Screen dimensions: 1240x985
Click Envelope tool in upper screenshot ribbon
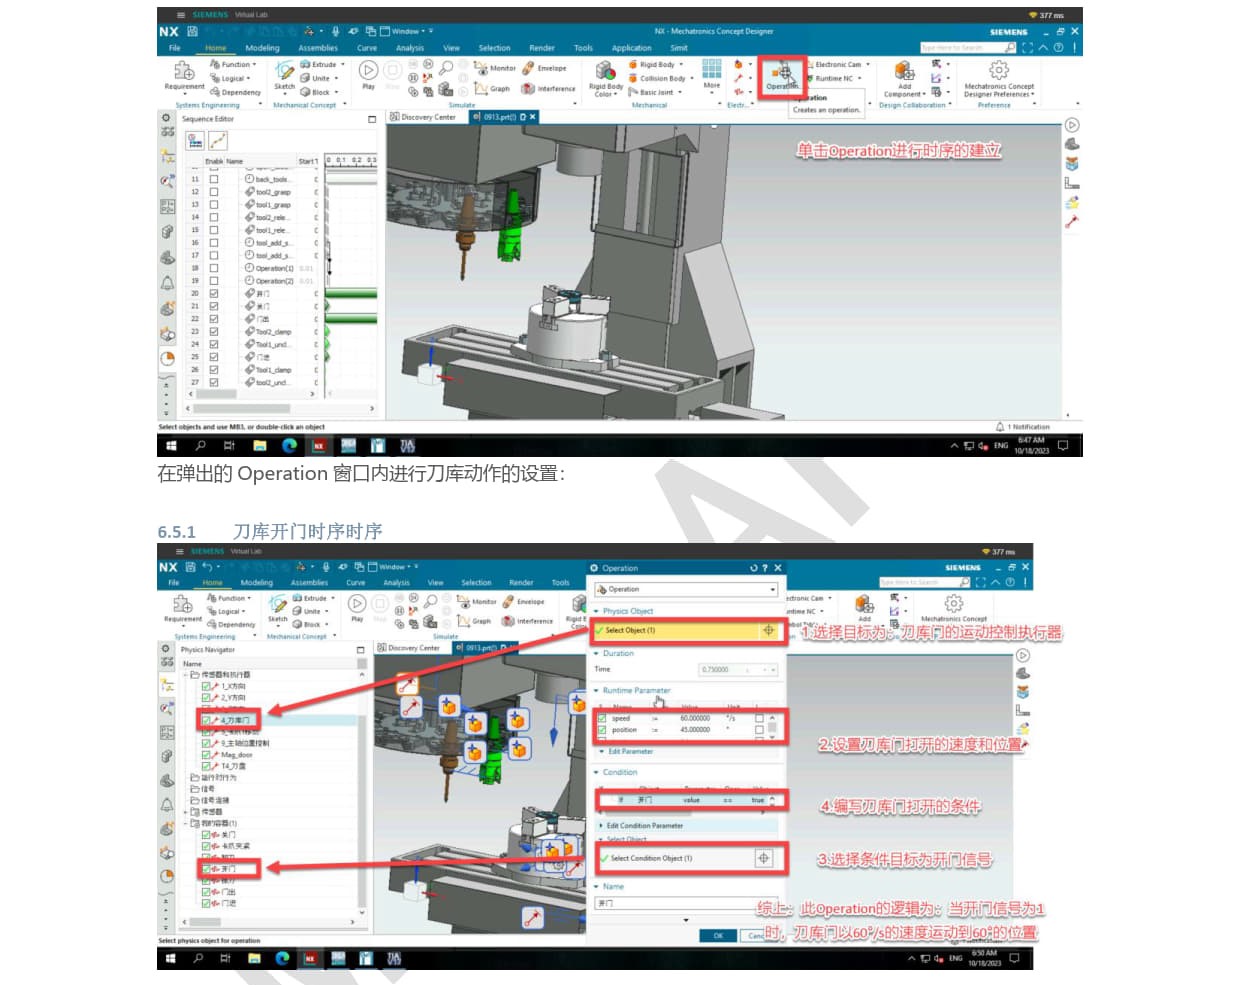[544, 68]
